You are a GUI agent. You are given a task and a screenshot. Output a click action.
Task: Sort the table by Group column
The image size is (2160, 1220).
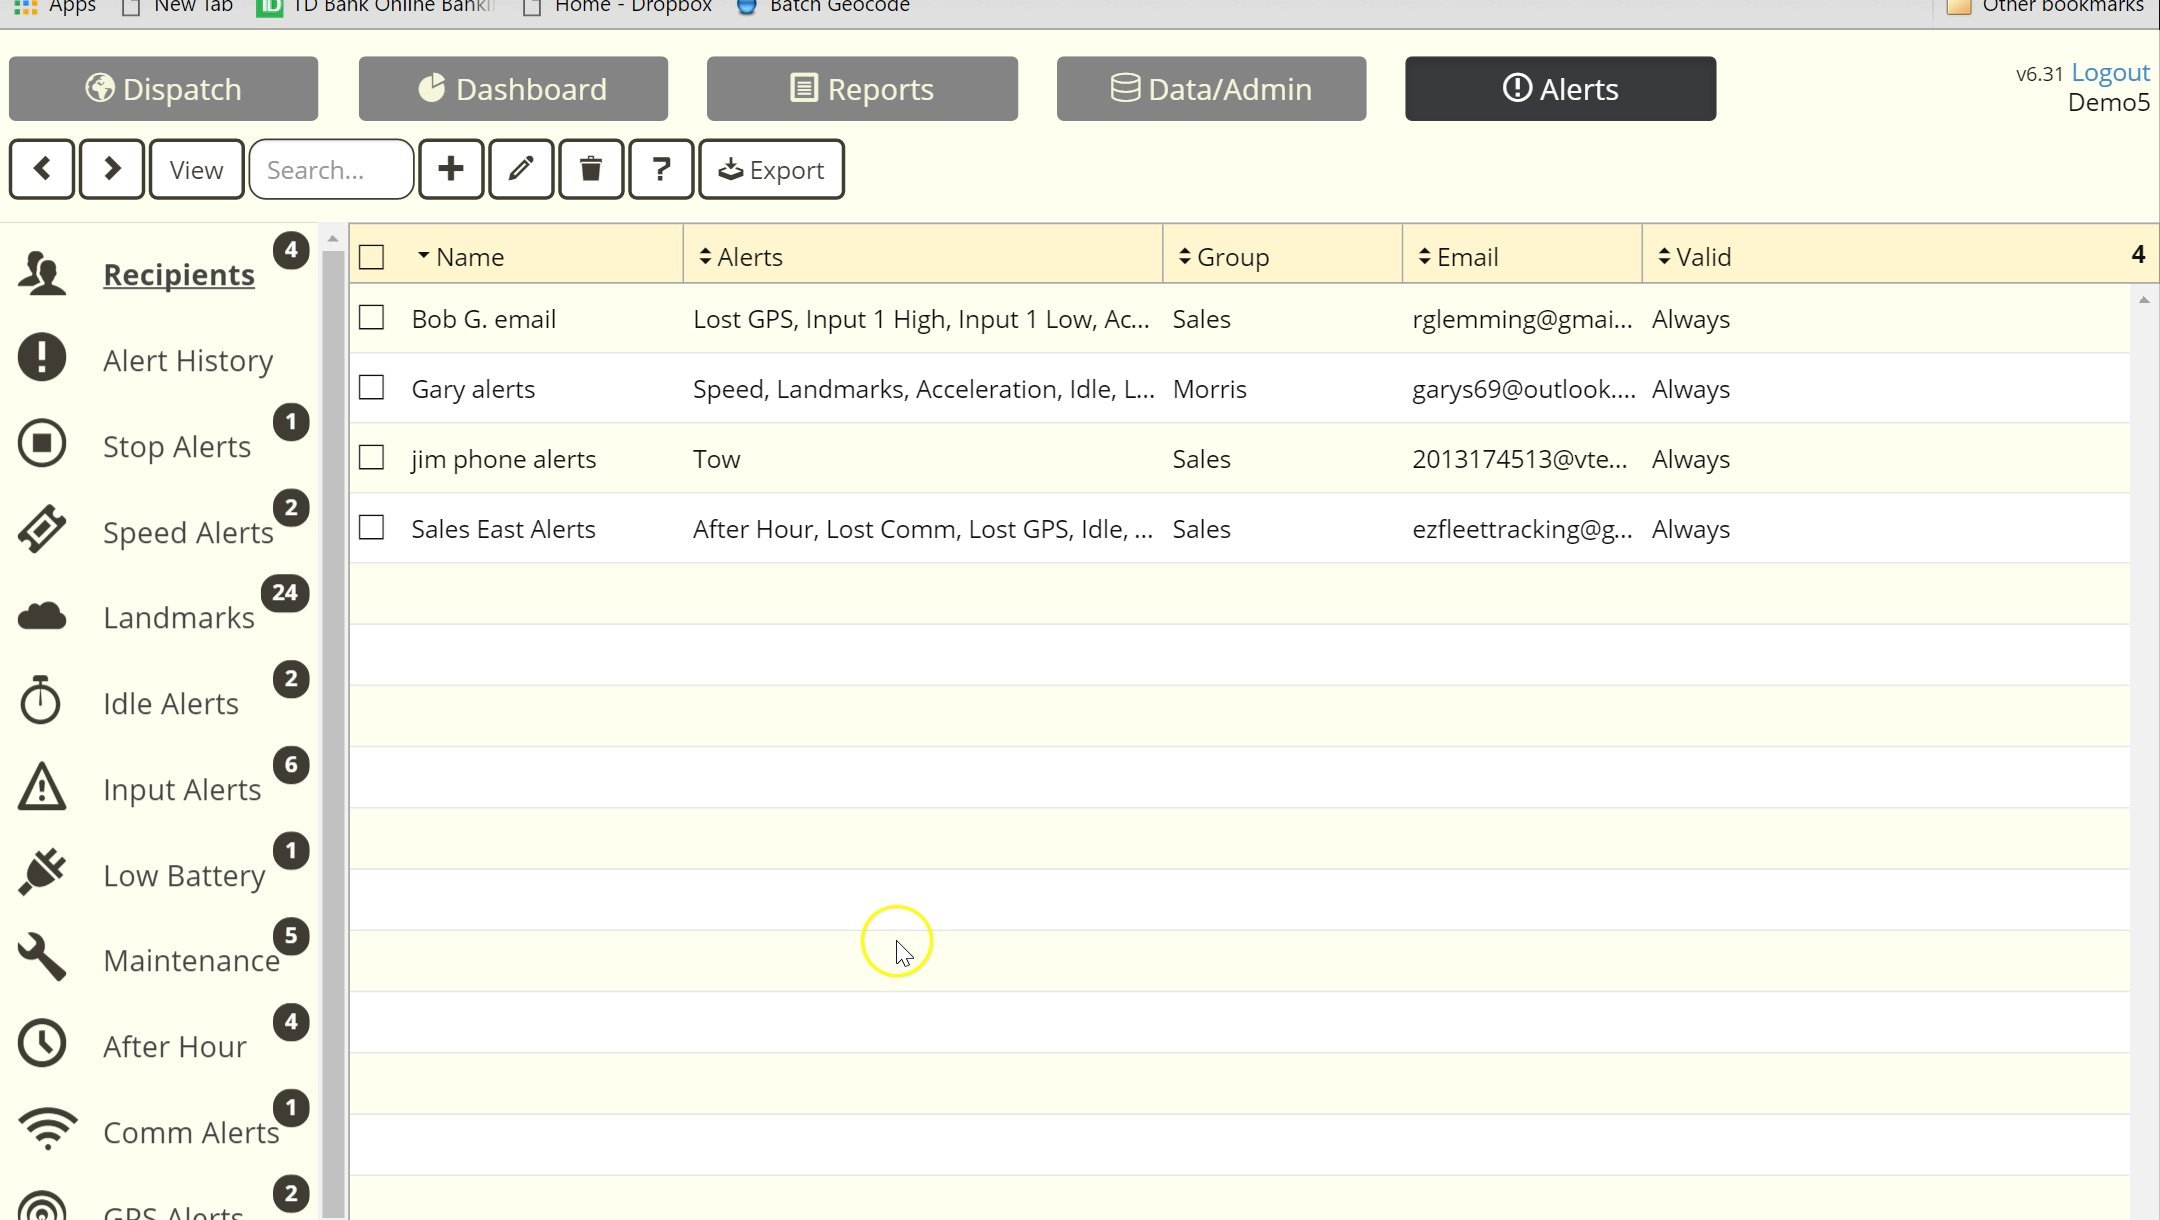[1228, 256]
